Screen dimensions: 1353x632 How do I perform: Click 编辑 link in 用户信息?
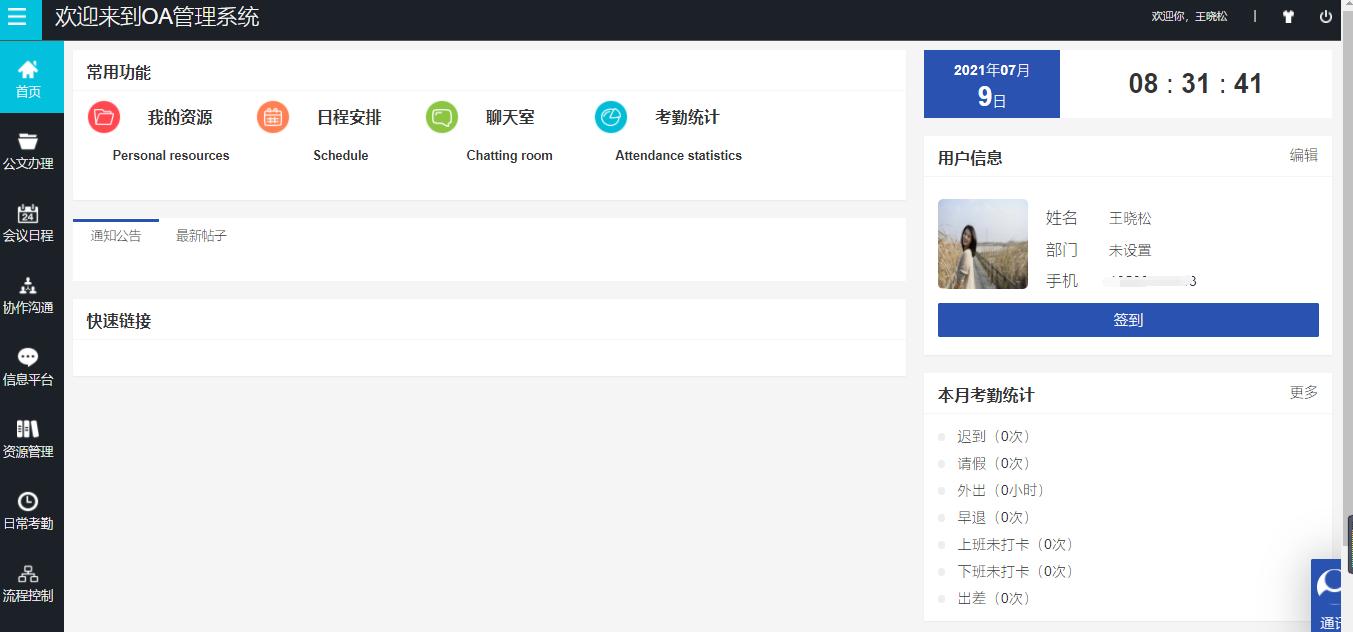[1303, 155]
